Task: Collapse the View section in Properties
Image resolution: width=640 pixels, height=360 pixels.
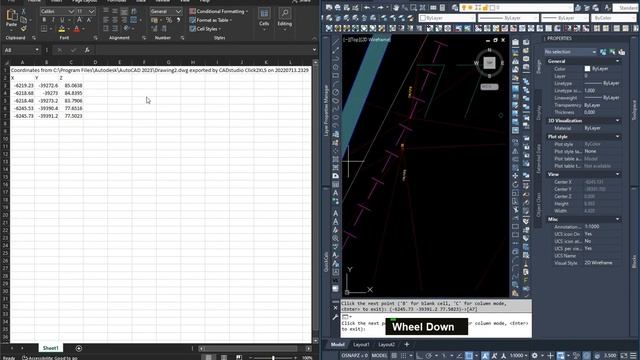Action: coord(617,174)
